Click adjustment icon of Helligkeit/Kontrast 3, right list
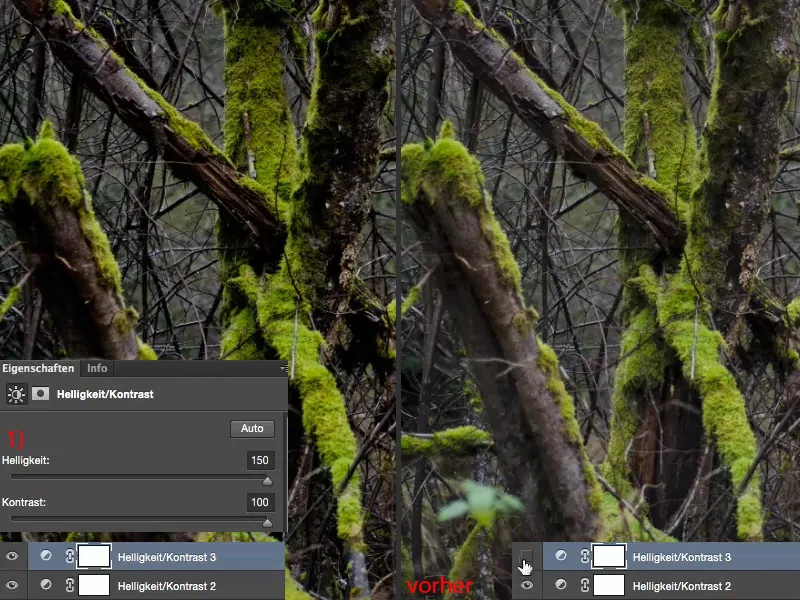The height and width of the screenshot is (600, 800). pyautogui.click(x=561, y=555)
